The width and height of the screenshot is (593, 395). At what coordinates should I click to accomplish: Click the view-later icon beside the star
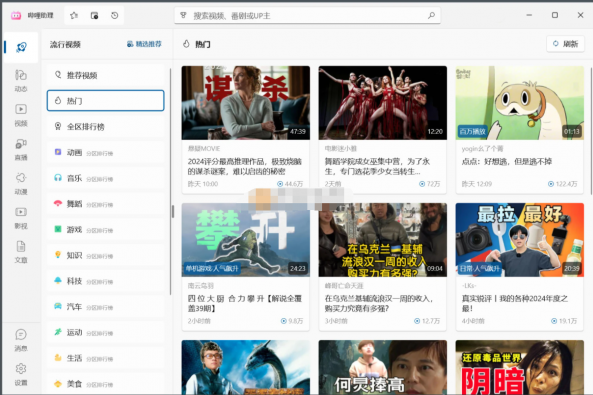point(94,16)
